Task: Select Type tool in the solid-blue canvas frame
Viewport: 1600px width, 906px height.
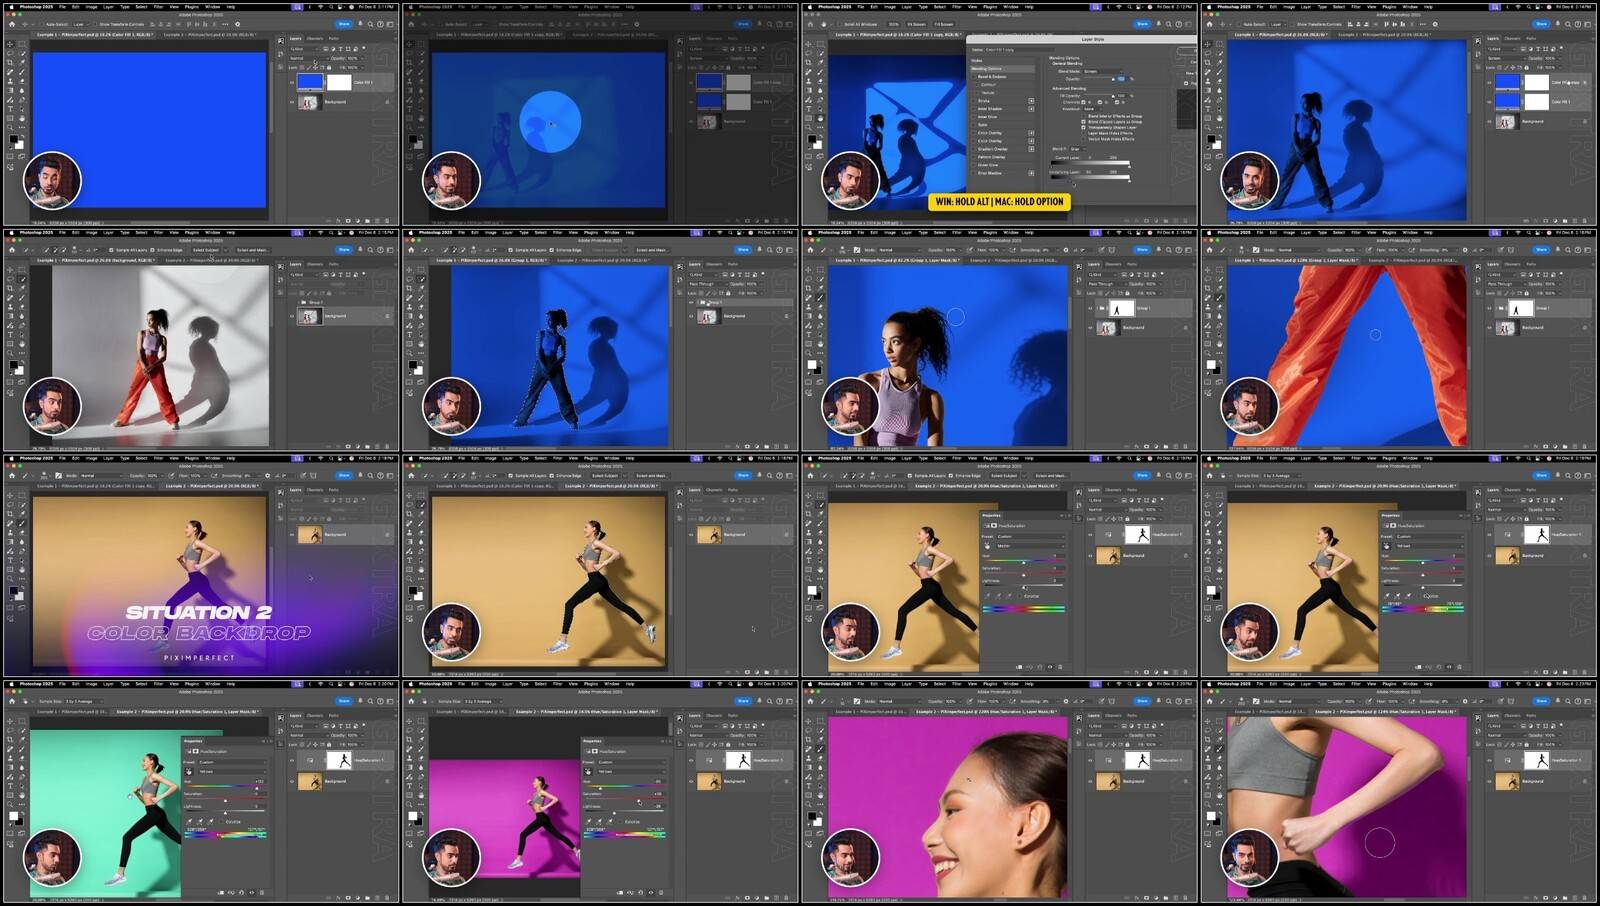Action: 10,111
